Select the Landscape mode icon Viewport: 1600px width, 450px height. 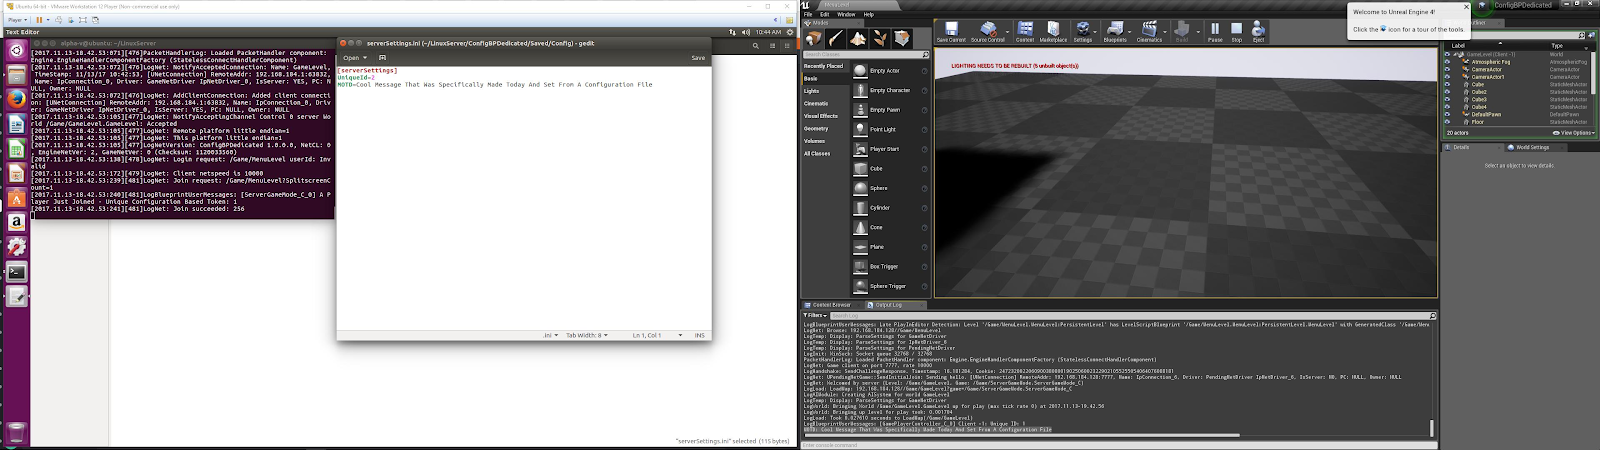858,39
